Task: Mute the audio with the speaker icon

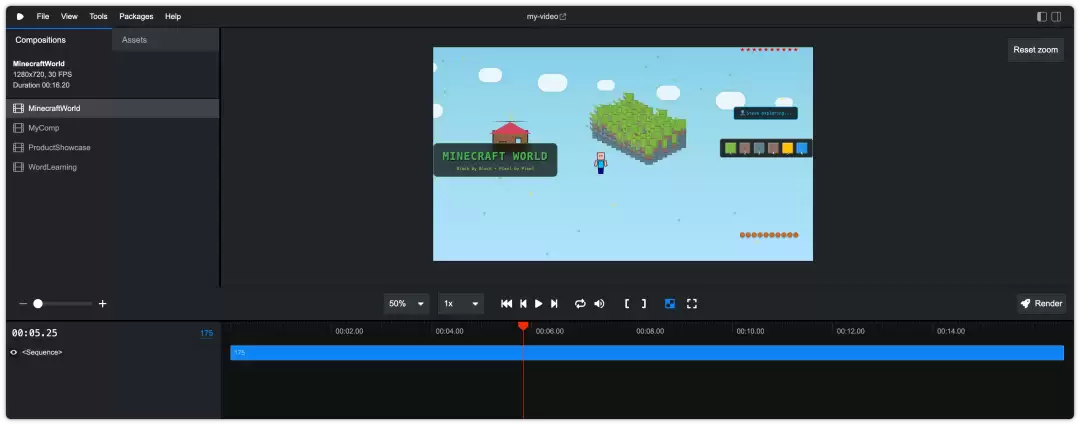Action: (x=599, y=304)
